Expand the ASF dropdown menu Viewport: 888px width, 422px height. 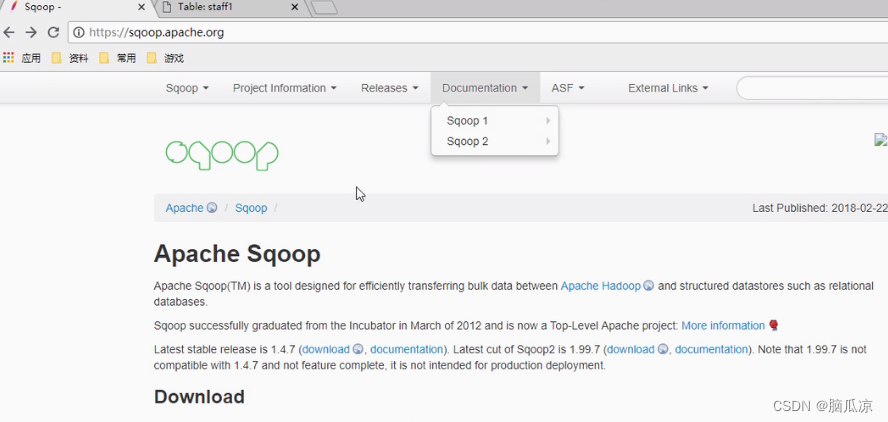[x=568, y=88]
